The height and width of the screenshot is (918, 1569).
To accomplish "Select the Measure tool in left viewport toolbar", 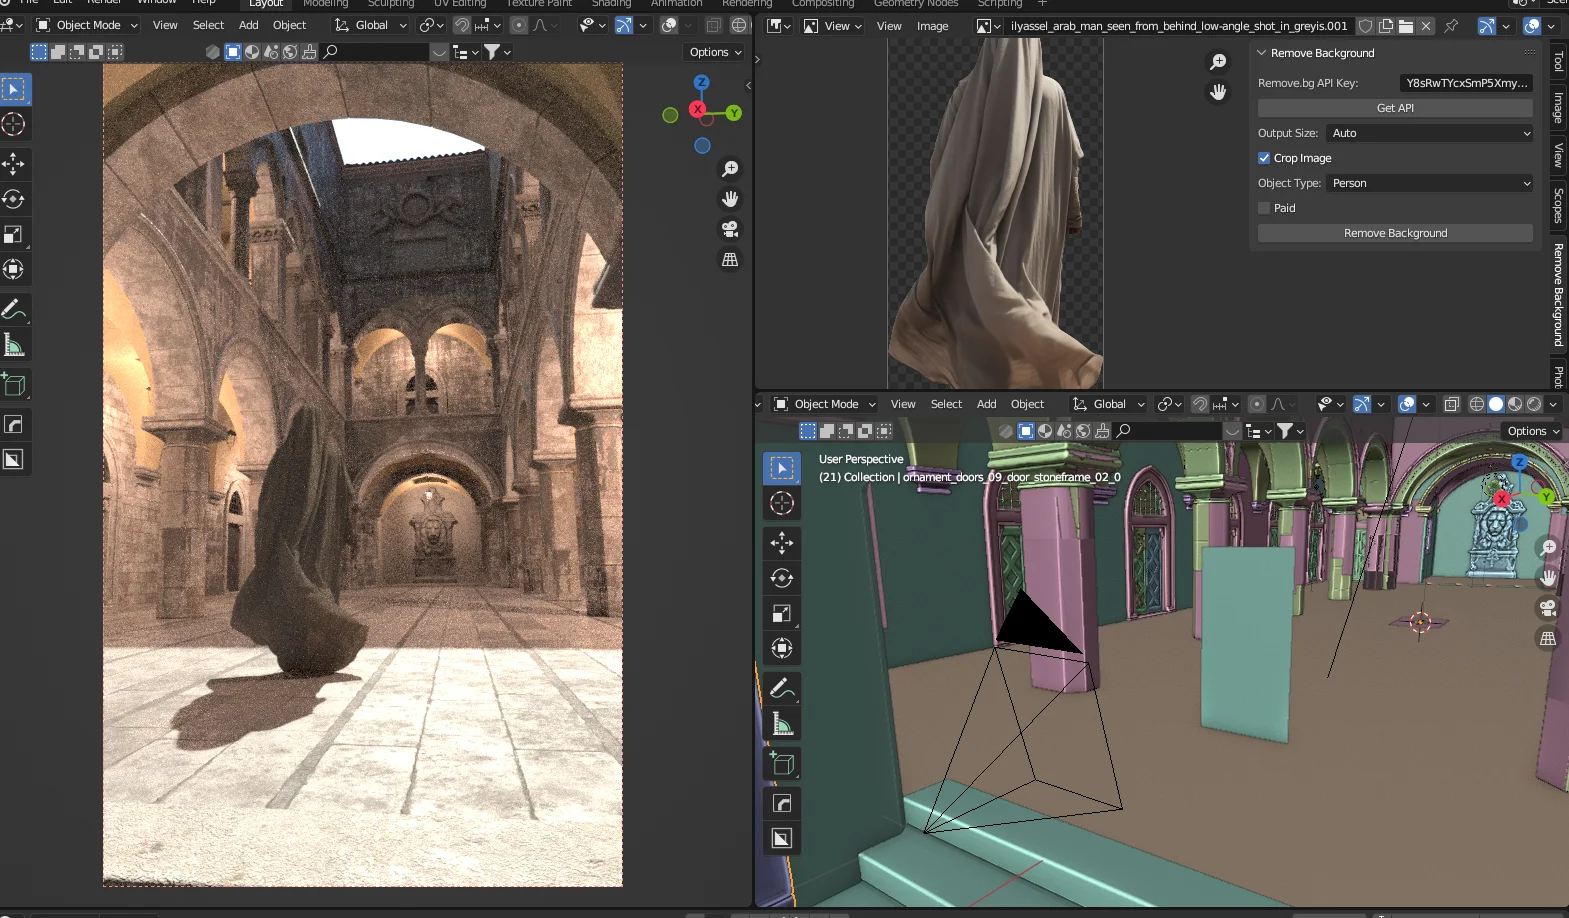I will tap(14, 345).
